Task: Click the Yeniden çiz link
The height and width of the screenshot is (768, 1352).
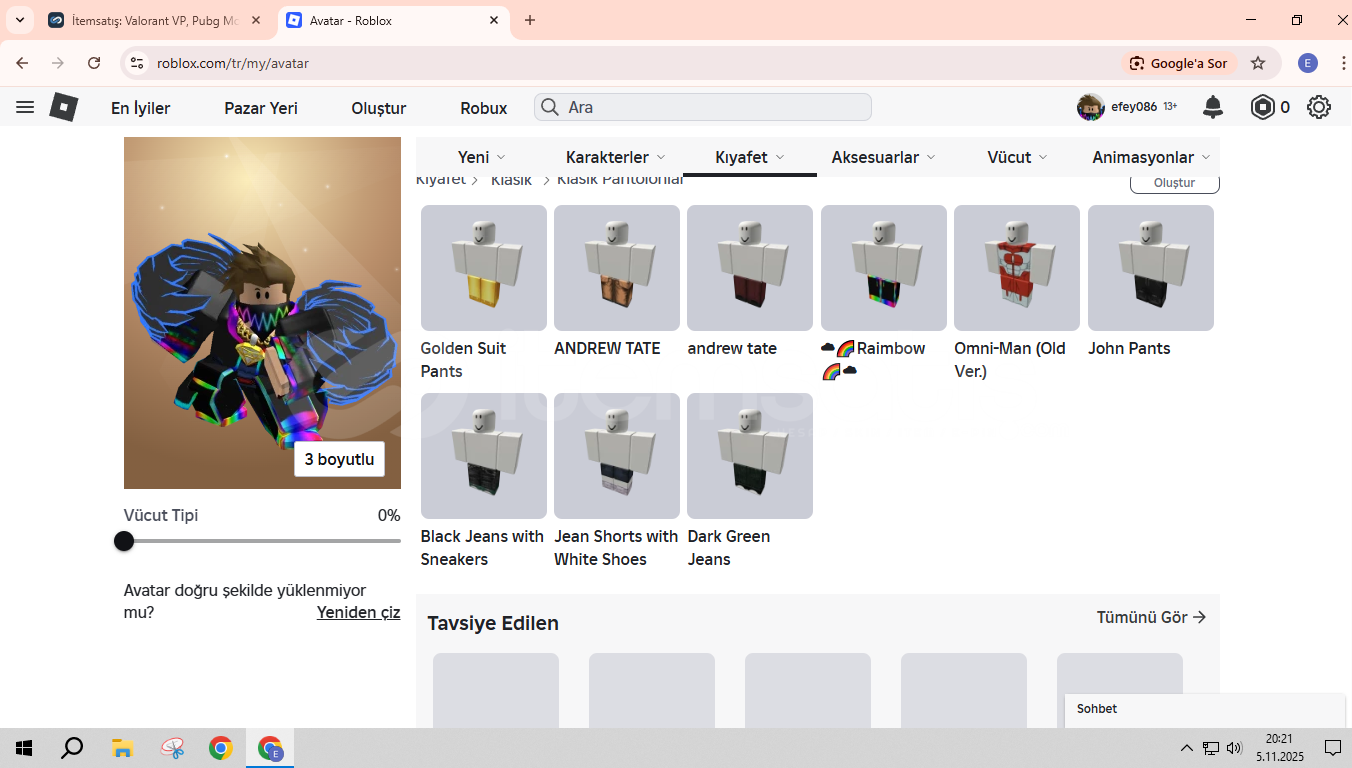Action: pyautogui.click(x=358, y=612)
